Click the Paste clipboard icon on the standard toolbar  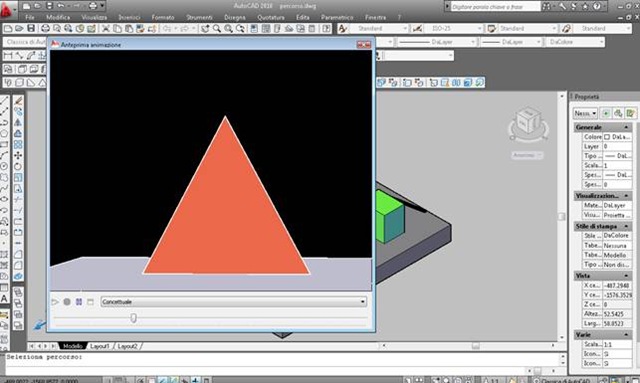click(129, 28)
